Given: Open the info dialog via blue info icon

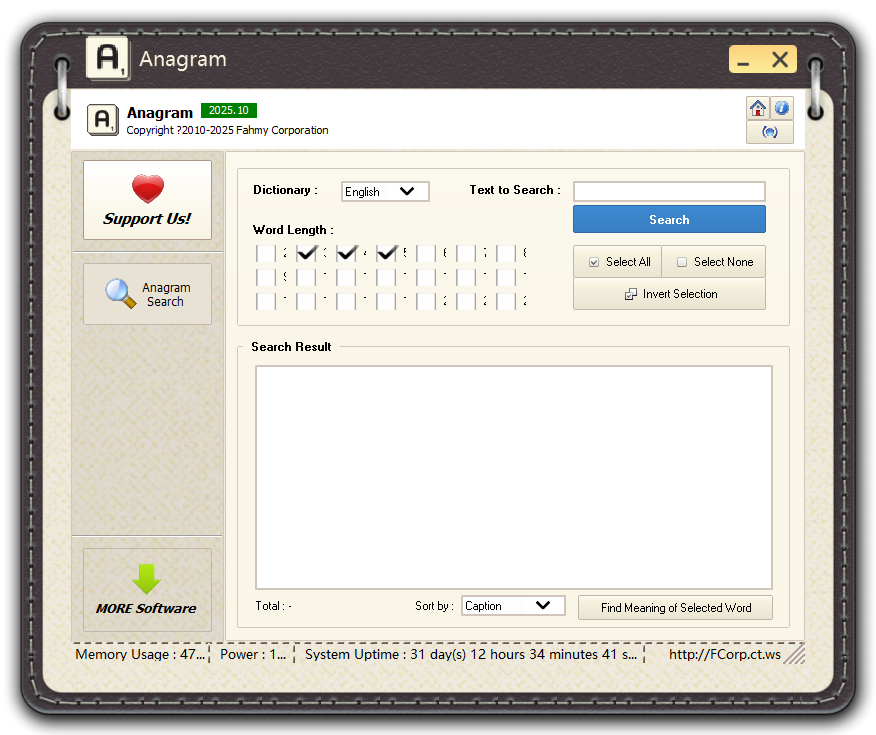Looking at the screenshot, I should (781, 108).
